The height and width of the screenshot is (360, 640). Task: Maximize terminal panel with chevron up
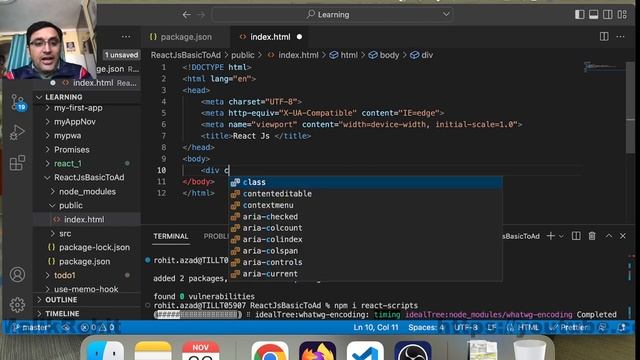(x=609, y=236)
